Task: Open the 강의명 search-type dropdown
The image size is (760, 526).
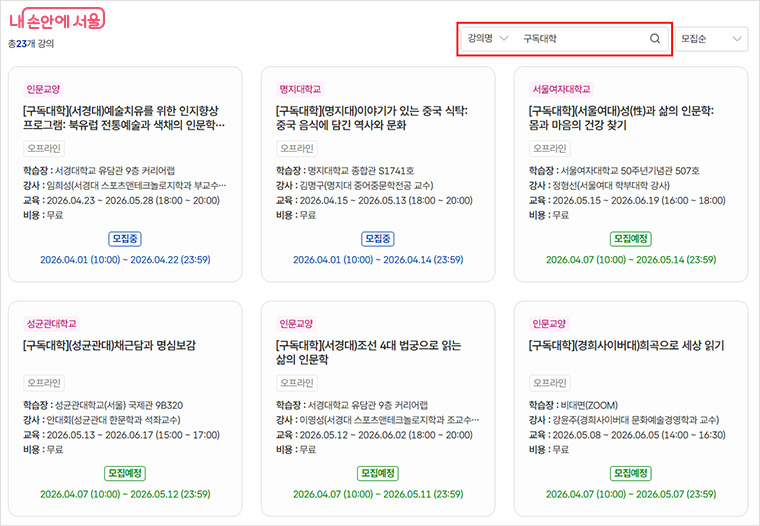Action: [x=488, y=38]
